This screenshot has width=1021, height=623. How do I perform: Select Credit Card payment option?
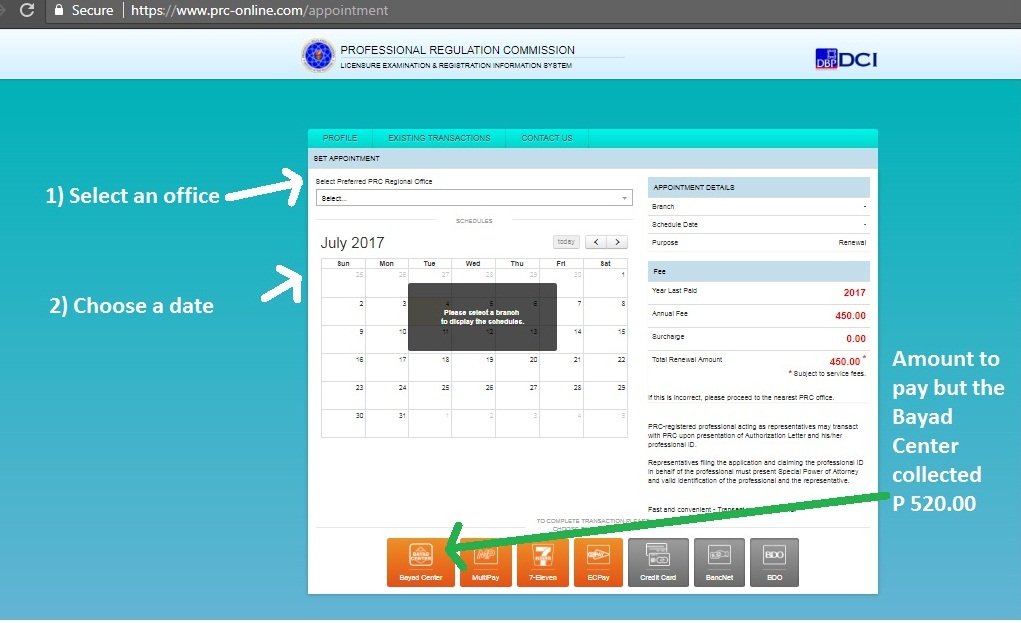[x=658, y=562]
